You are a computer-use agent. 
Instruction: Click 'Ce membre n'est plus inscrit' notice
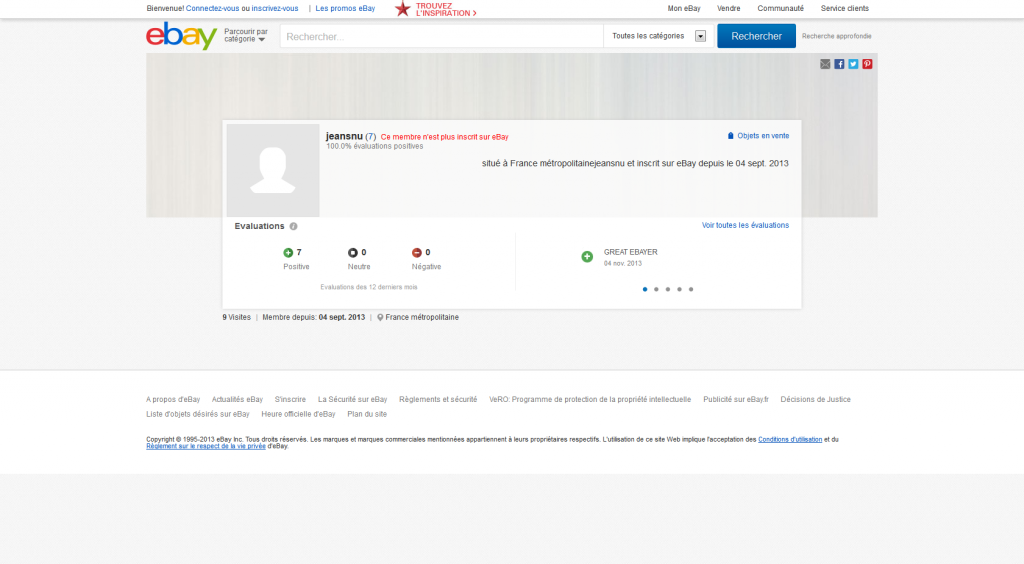coord(445,137)
